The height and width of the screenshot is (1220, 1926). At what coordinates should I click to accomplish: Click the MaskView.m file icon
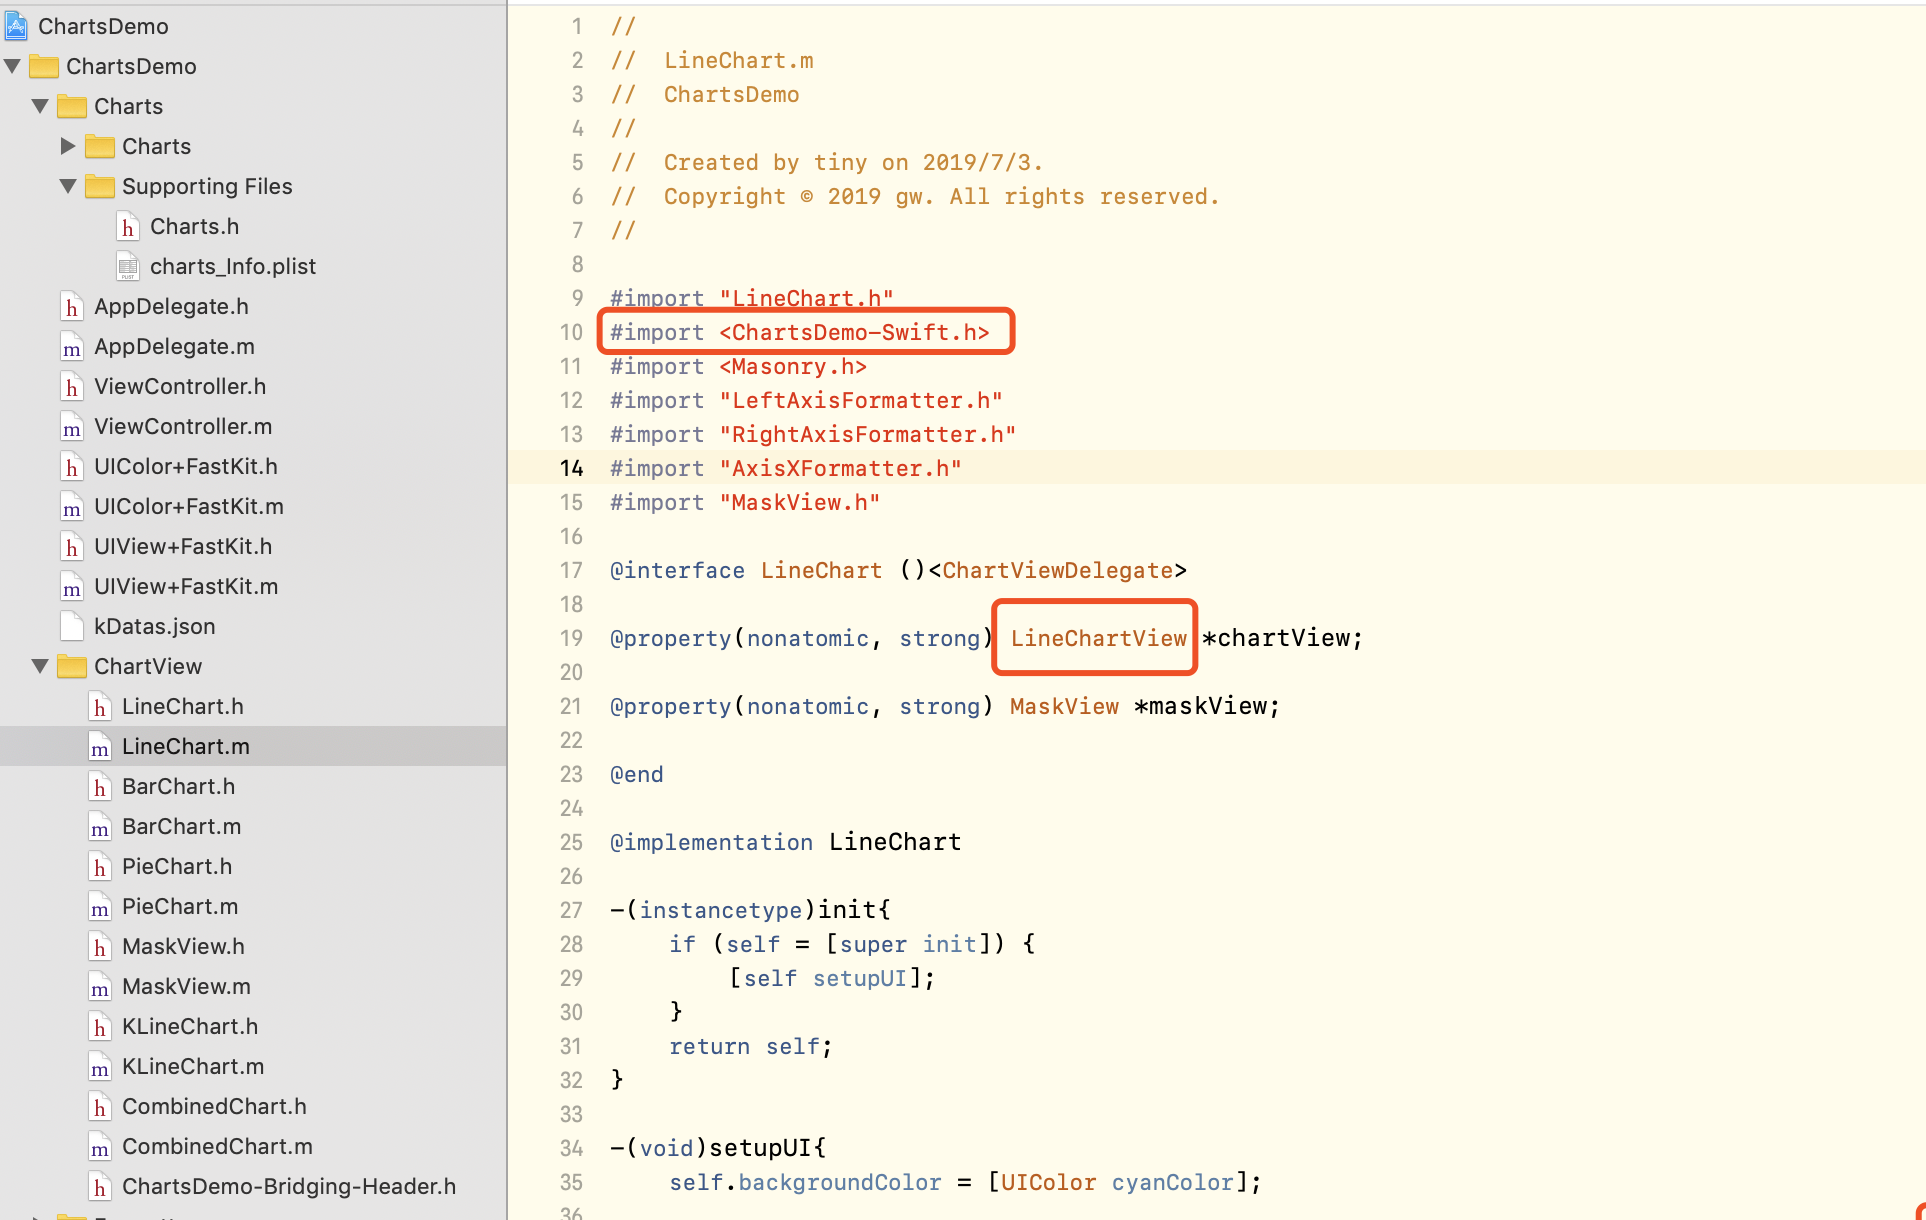tap(100, 987)
